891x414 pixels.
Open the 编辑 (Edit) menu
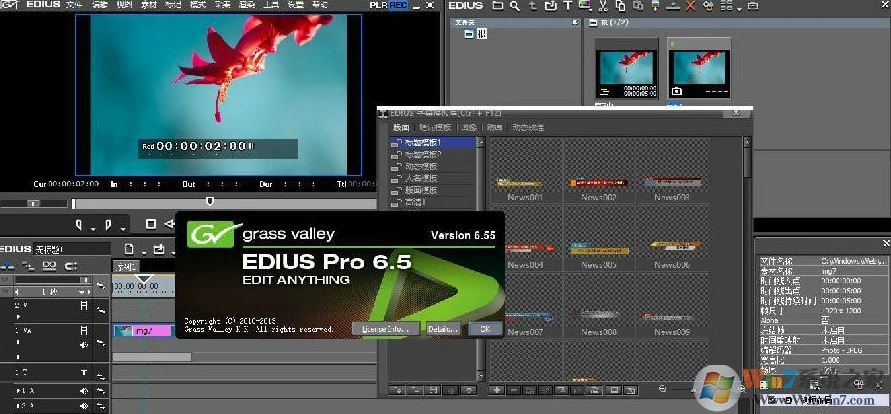pos(99,5)
